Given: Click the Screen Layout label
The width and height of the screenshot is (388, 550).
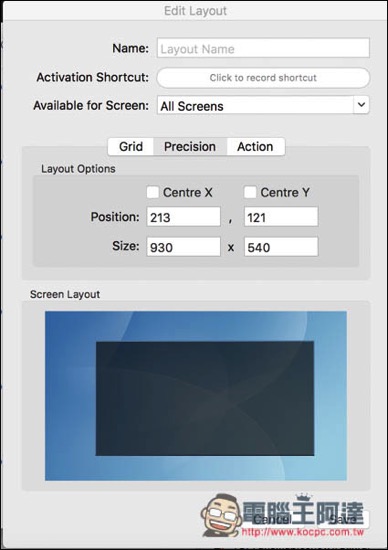Looking at the screenshot, I should pyautogui.click(x=65, y=294).
